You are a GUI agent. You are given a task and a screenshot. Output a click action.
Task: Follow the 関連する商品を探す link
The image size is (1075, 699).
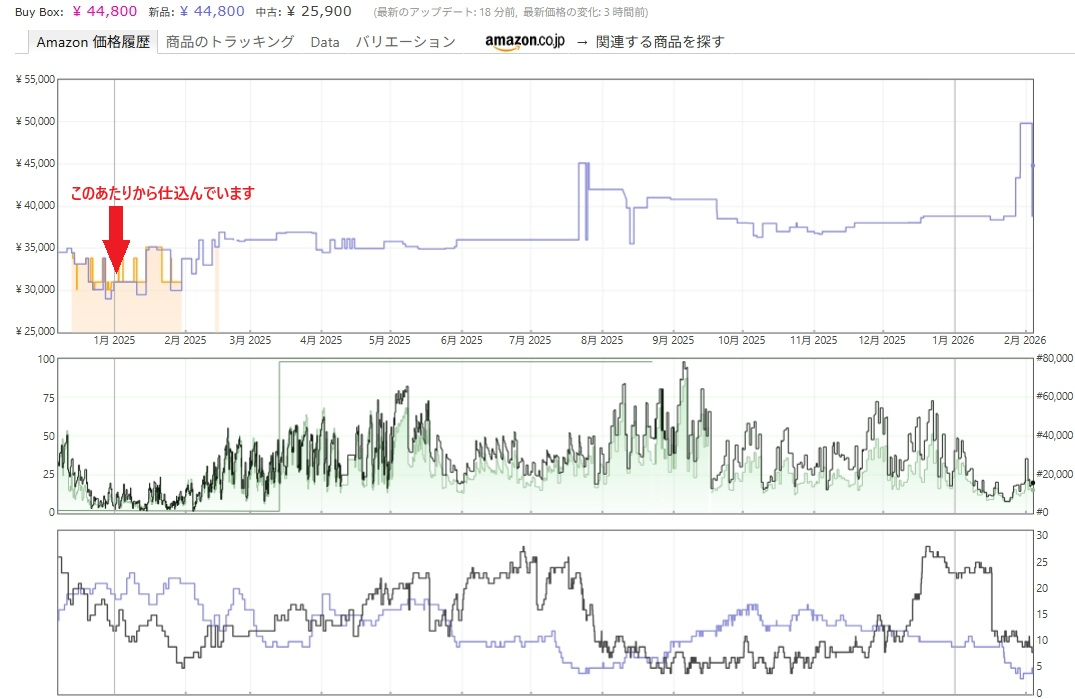(x=659, y=42)
